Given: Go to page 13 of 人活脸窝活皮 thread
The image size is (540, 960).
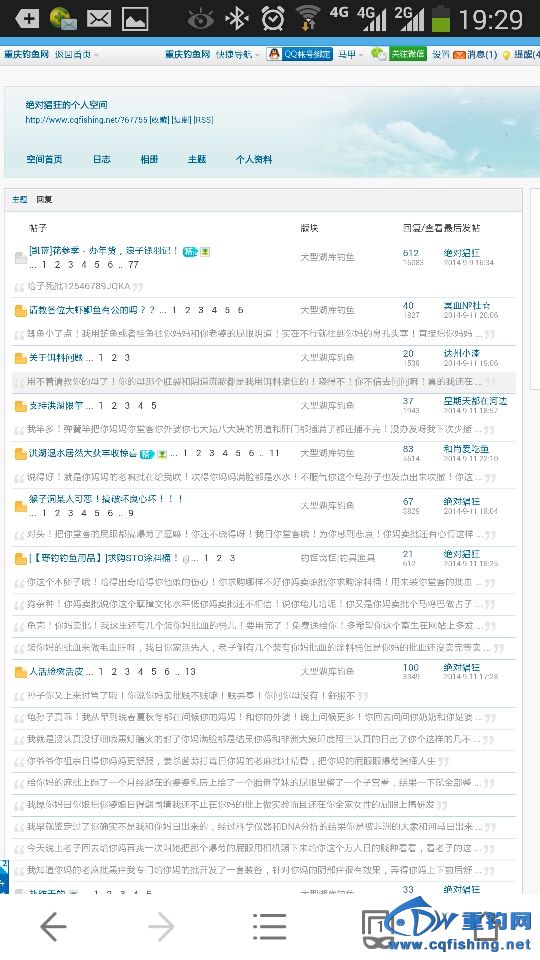Looking at the screenshot, I should [x=190, y=672].
